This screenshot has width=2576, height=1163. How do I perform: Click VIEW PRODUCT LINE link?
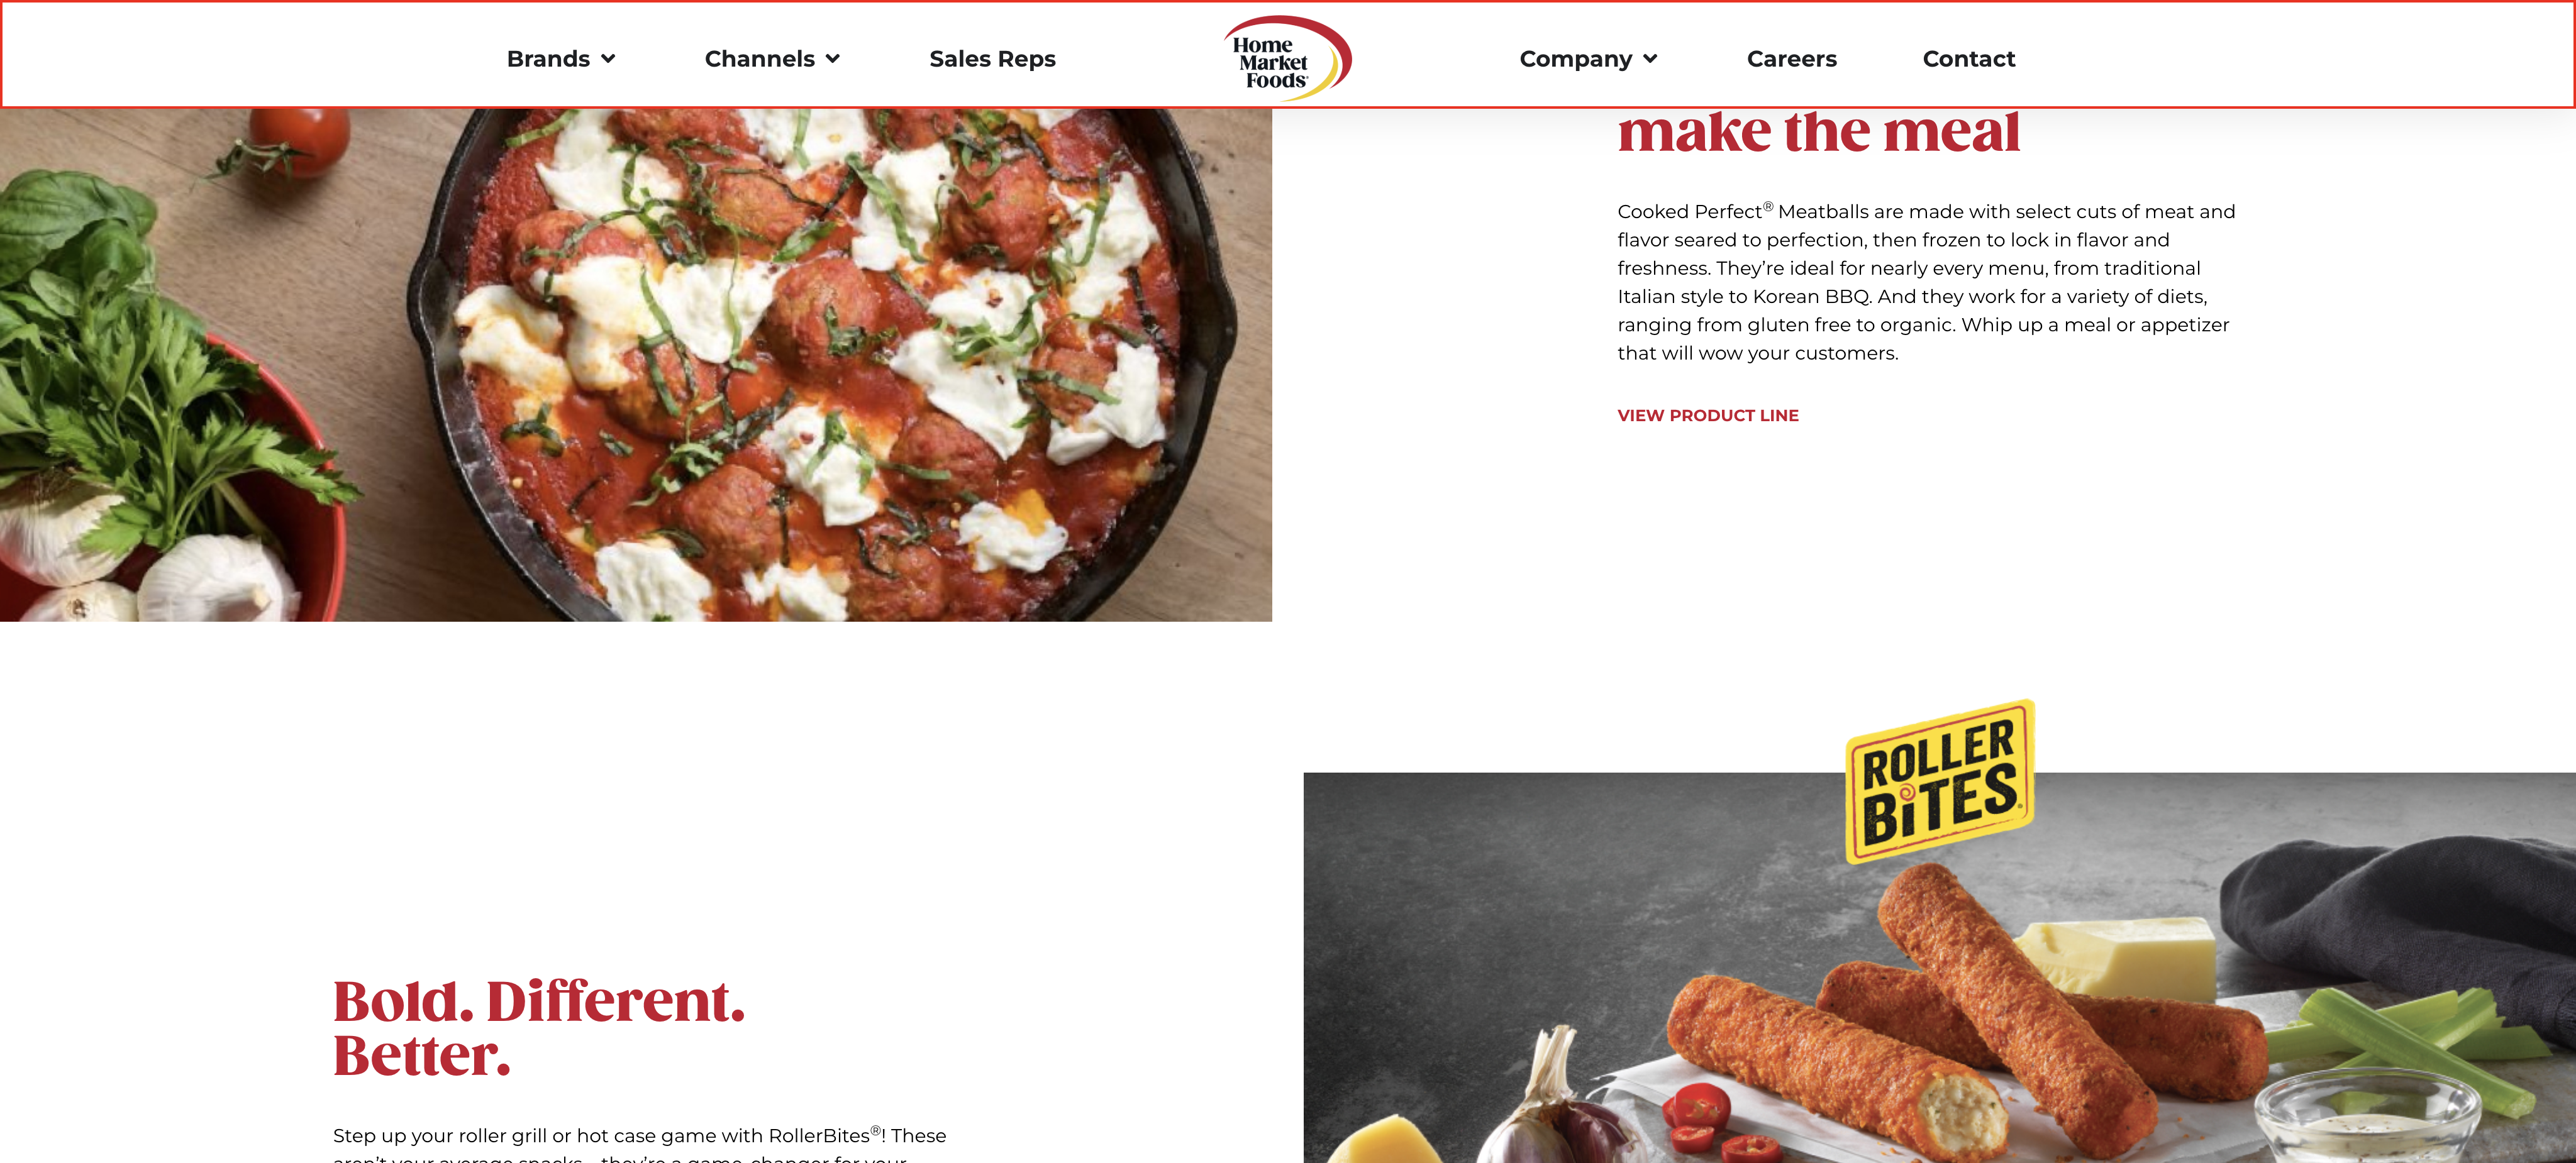pos(1707,415)
